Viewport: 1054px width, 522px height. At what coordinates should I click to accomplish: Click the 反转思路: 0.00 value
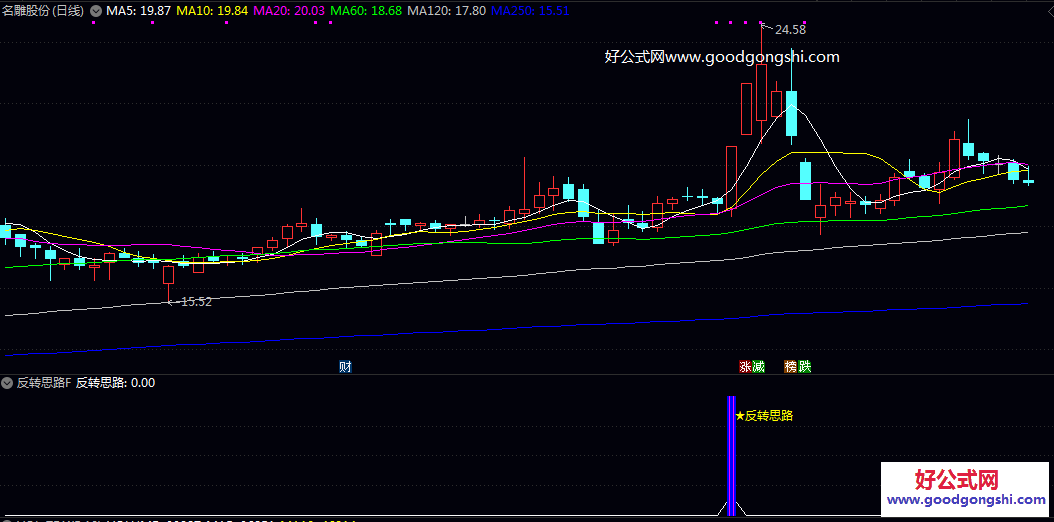click(x=116, y=383)
